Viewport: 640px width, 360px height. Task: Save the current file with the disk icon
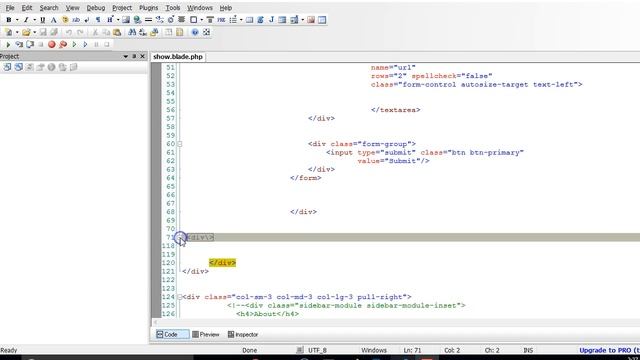[43, 32]
